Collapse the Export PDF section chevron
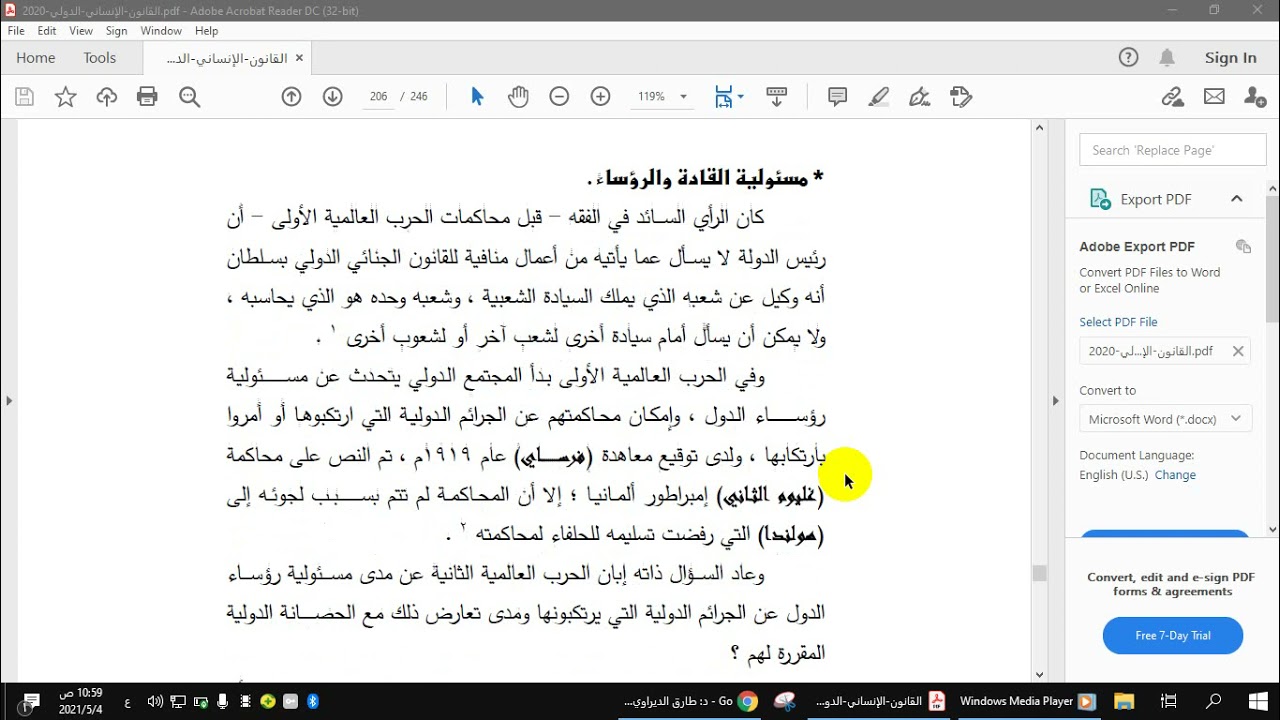This screenshot has width=1280, height=720. [1237, 199]
